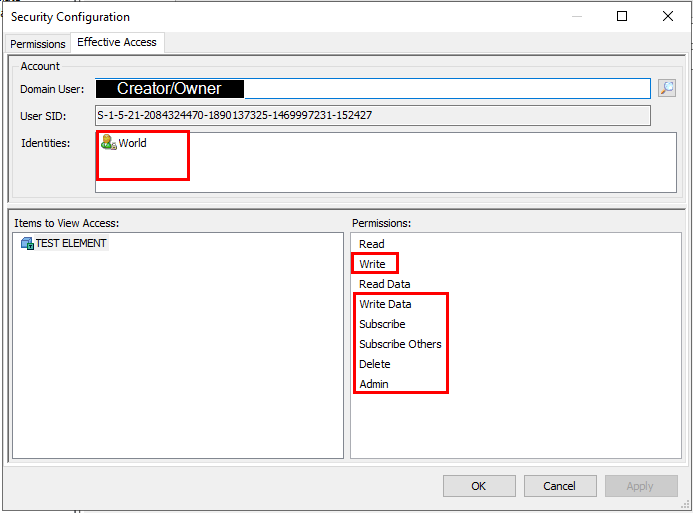Select the Write permission entry

[x=372, y=264]
